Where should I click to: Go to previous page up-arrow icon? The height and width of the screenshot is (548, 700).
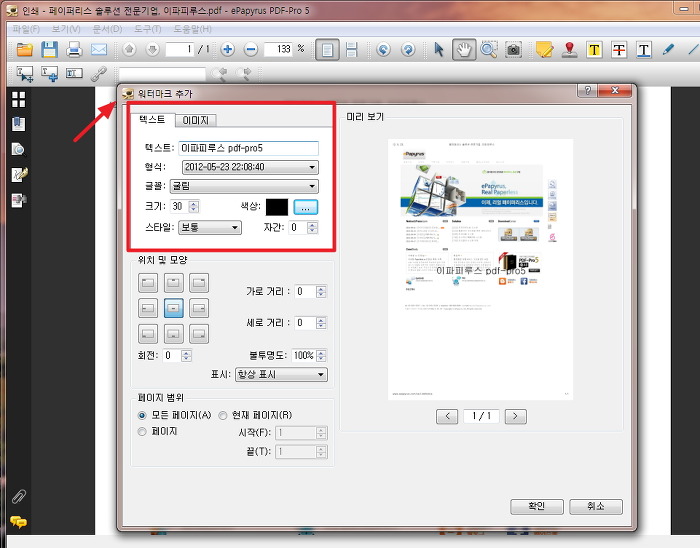tap(129, 49)
